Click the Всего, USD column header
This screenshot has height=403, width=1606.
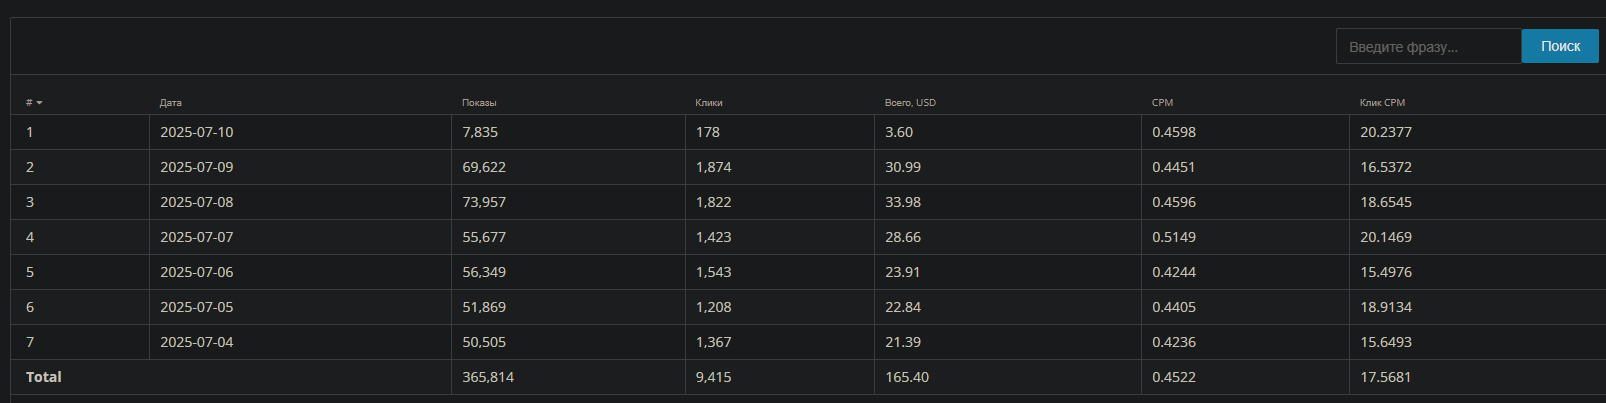click(910, 103)
